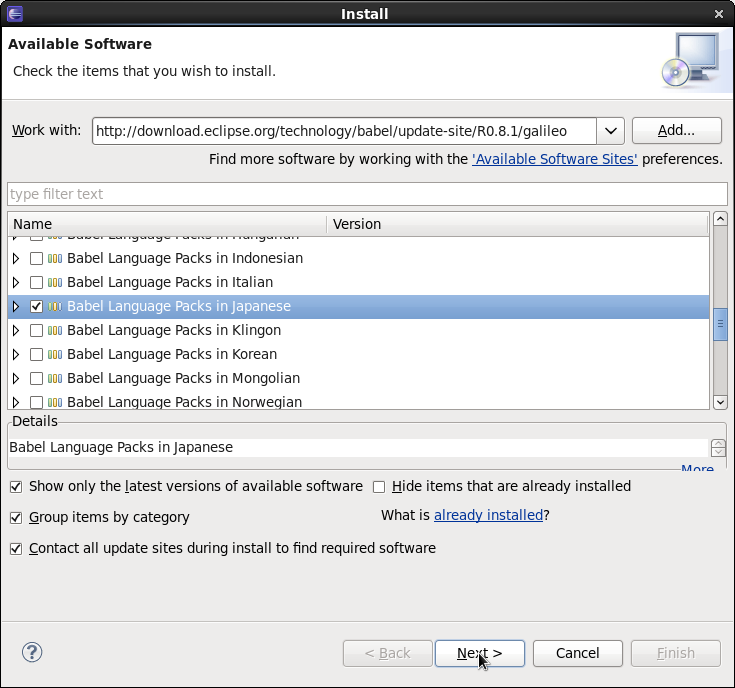Click the Eclipse icon in the title bar

(15, 14)
